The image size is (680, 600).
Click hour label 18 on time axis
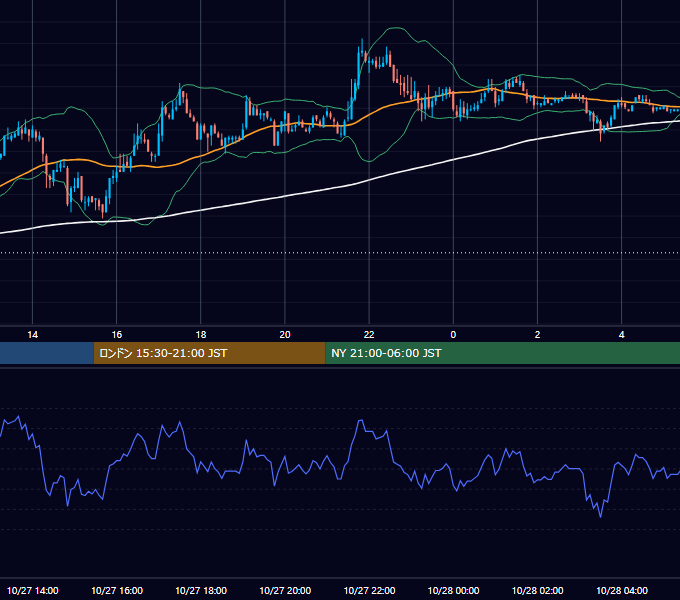tap(201, 335)
